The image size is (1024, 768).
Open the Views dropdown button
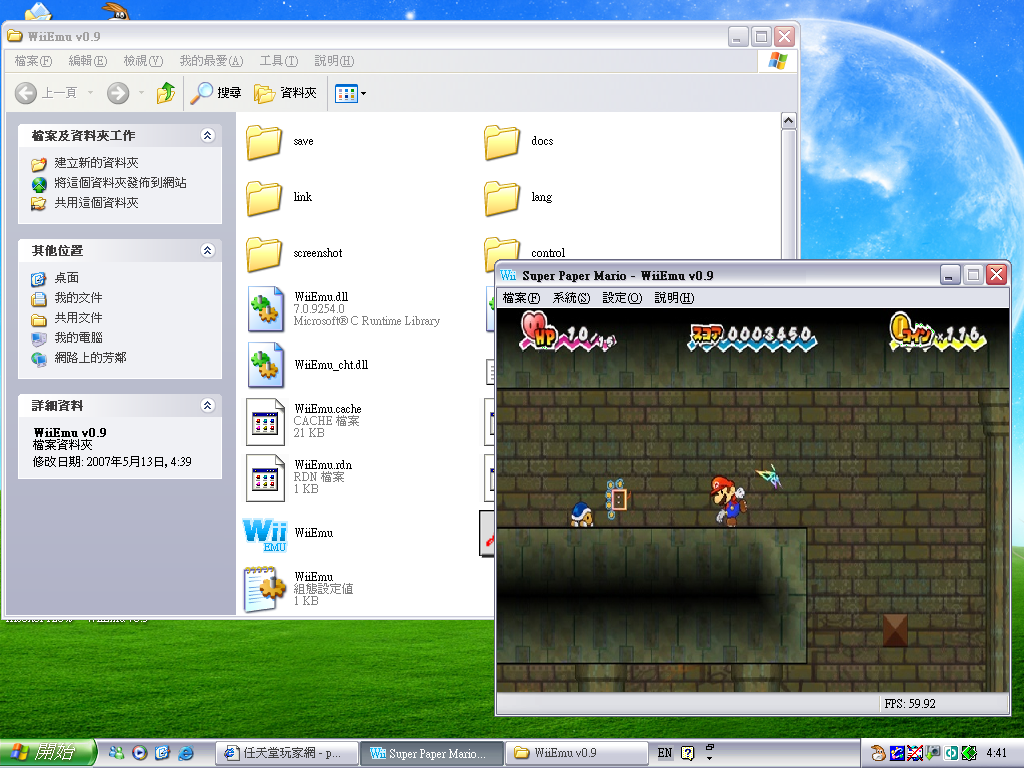(351, 93)
